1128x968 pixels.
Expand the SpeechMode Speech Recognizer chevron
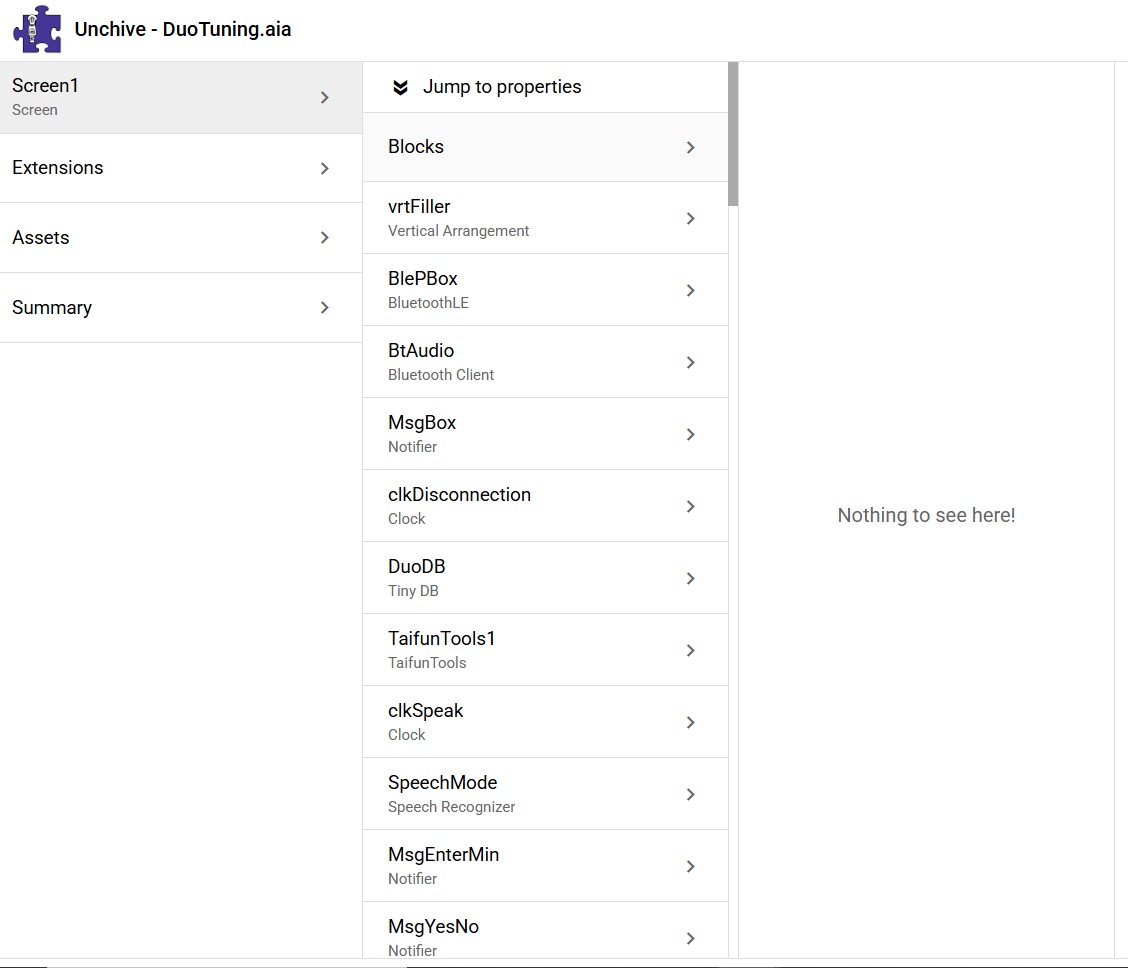pyautogui.click(x=691, y=794)
